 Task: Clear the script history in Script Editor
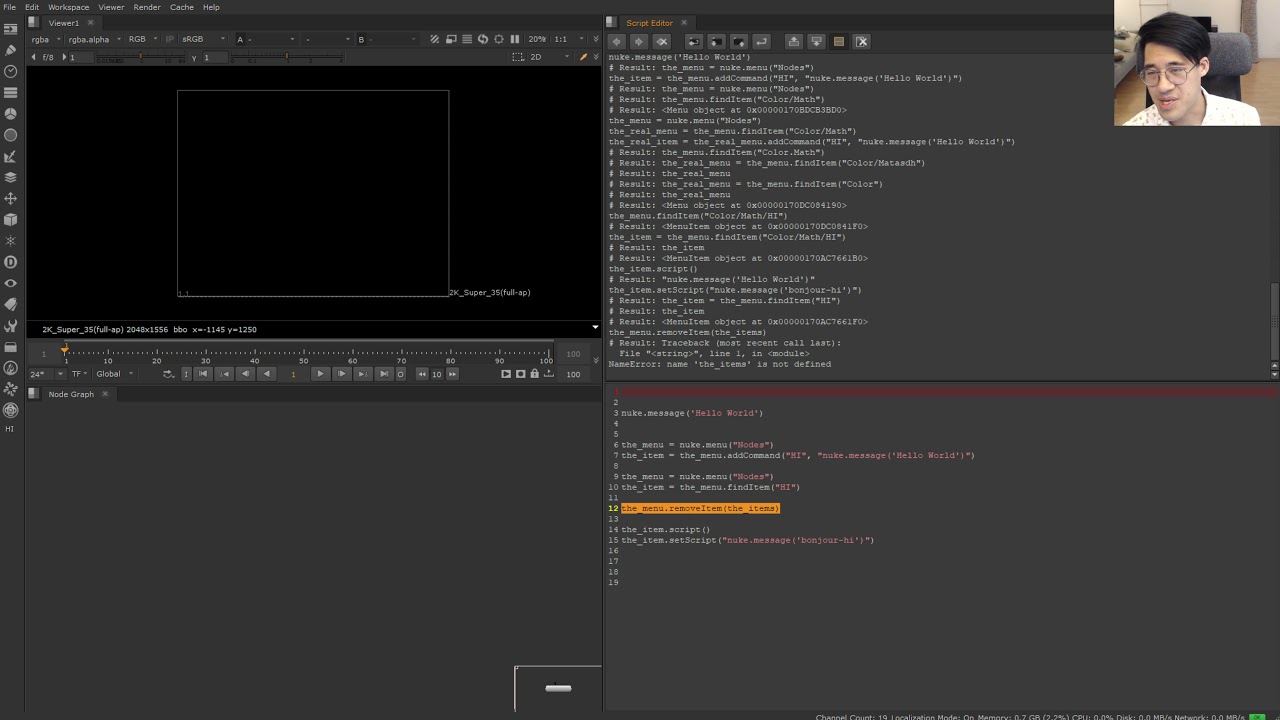(x=662, y=41)
